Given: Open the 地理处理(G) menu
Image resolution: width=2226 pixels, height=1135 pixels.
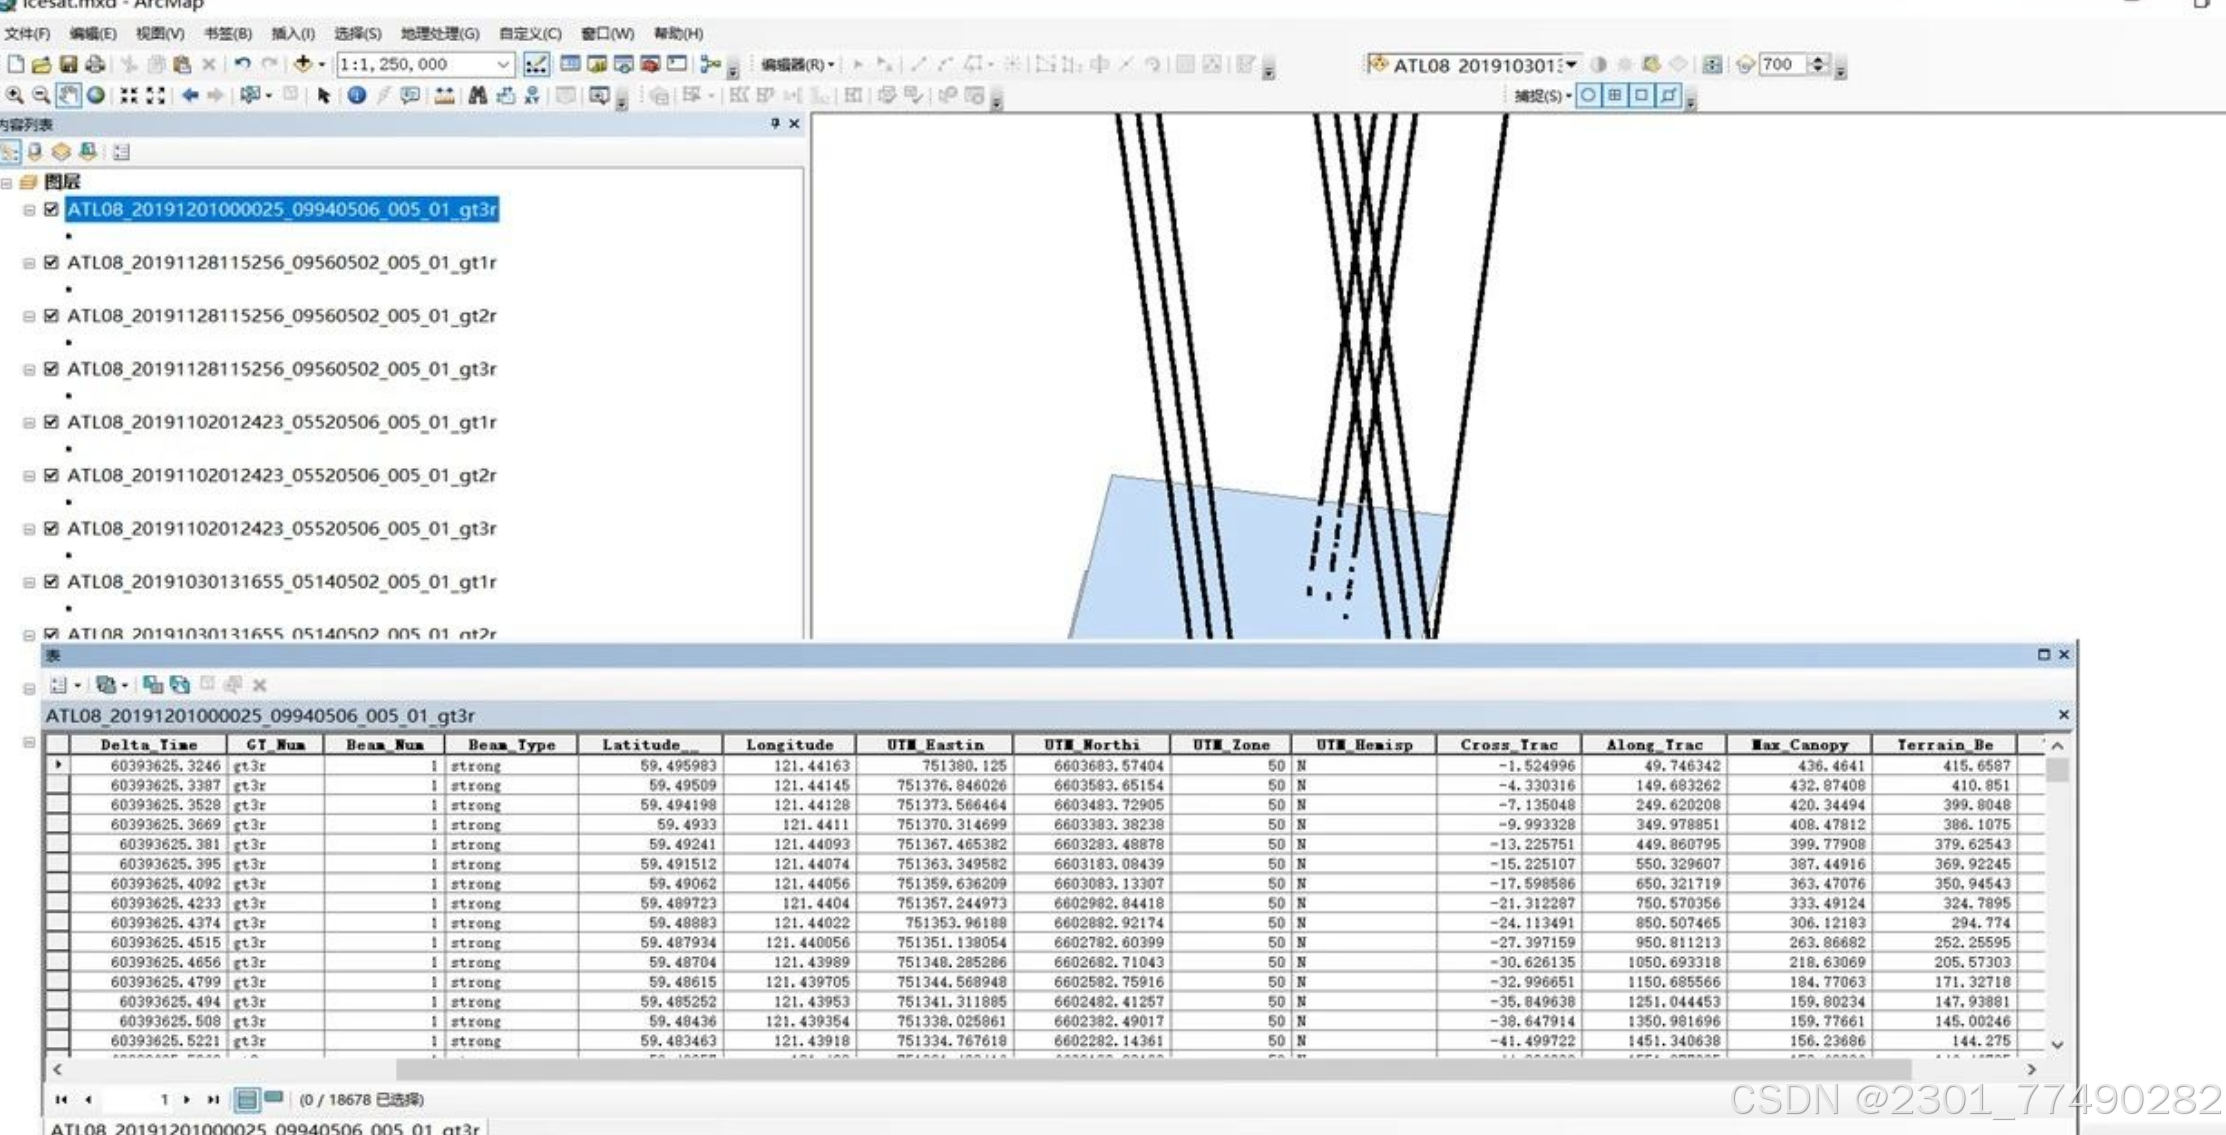Looking at the screenshot, I should [439, 33].
